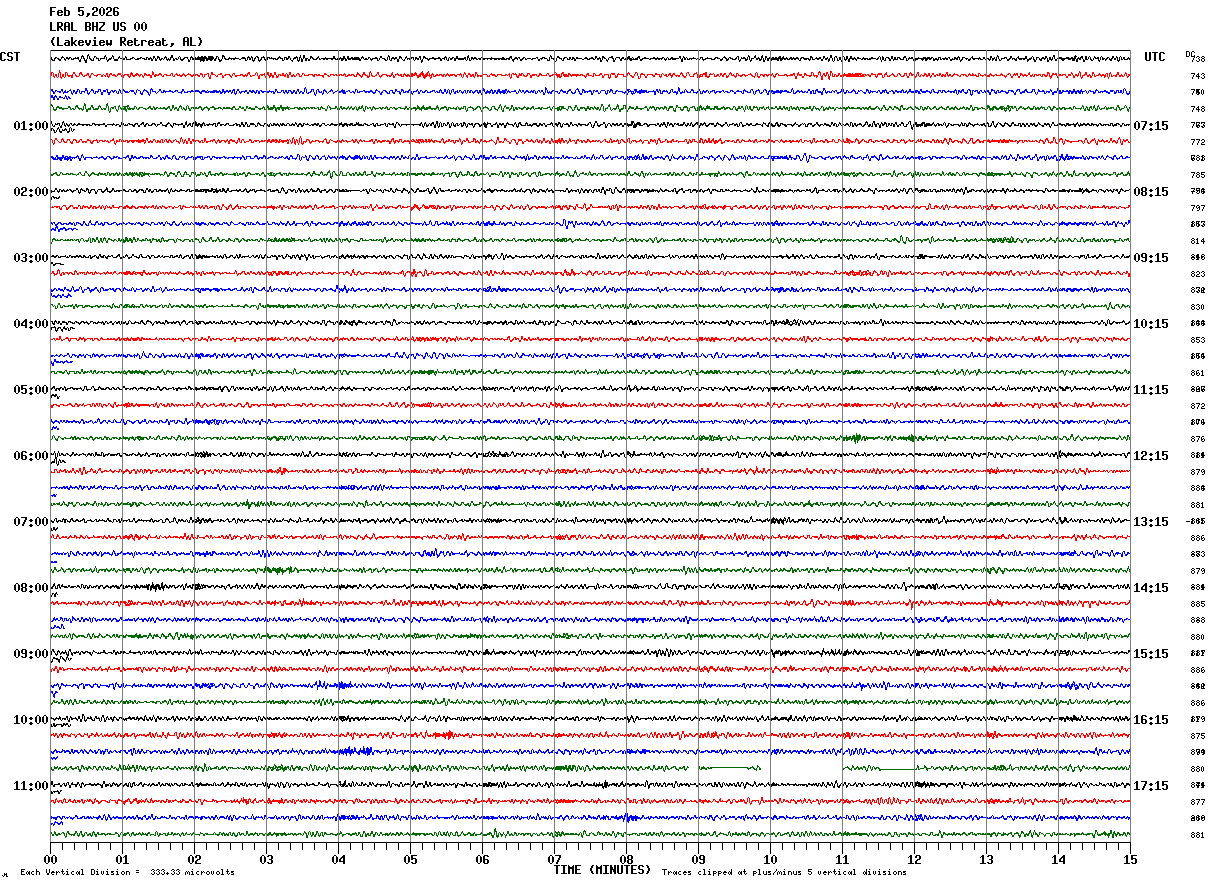Click the 10 minute tick on the bottom axis
Viewport: 1210px width, 886px height.
(770, 859)
